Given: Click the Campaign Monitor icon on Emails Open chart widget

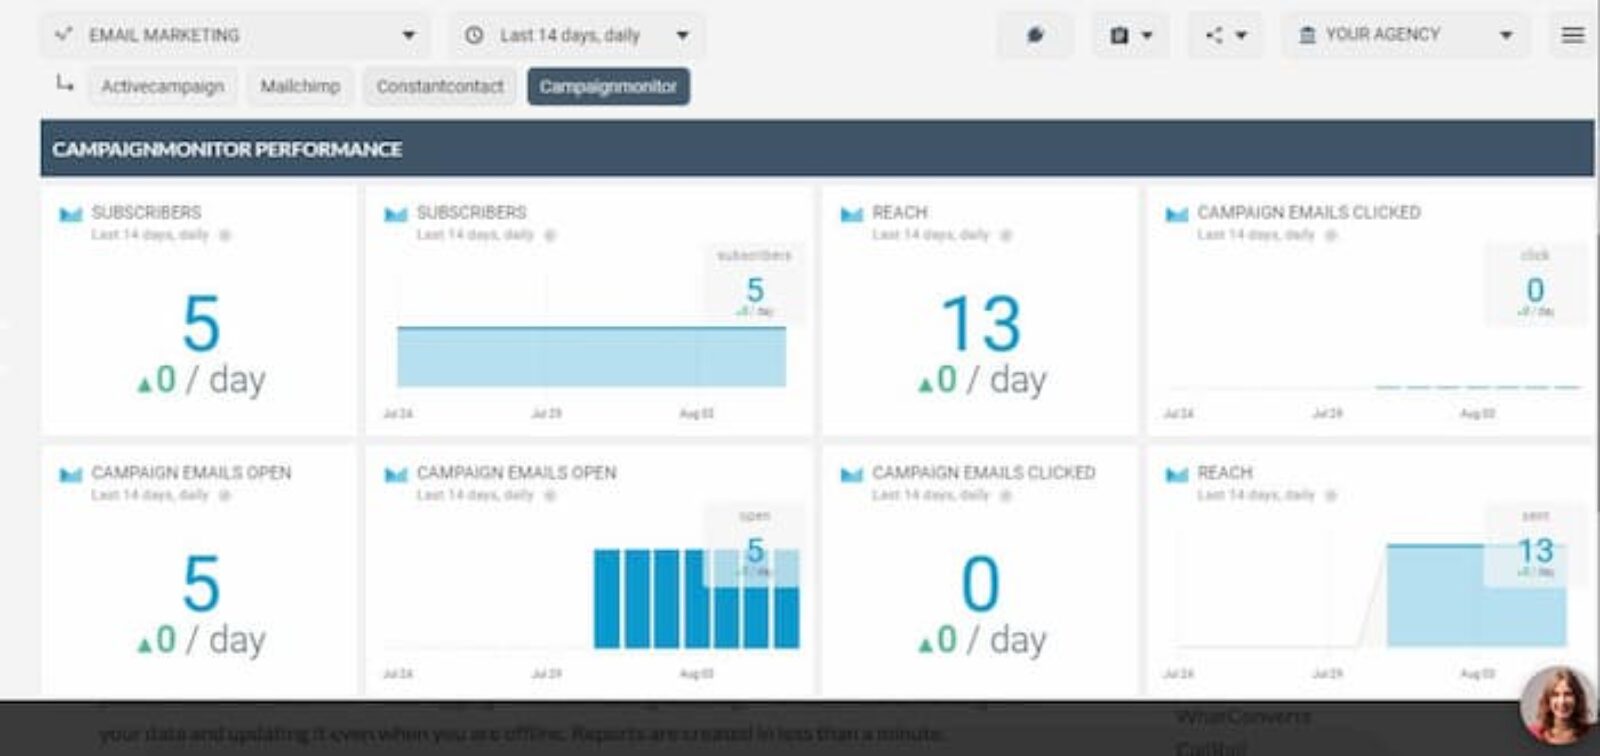Looking at the screenshot, I should [396, 474].
